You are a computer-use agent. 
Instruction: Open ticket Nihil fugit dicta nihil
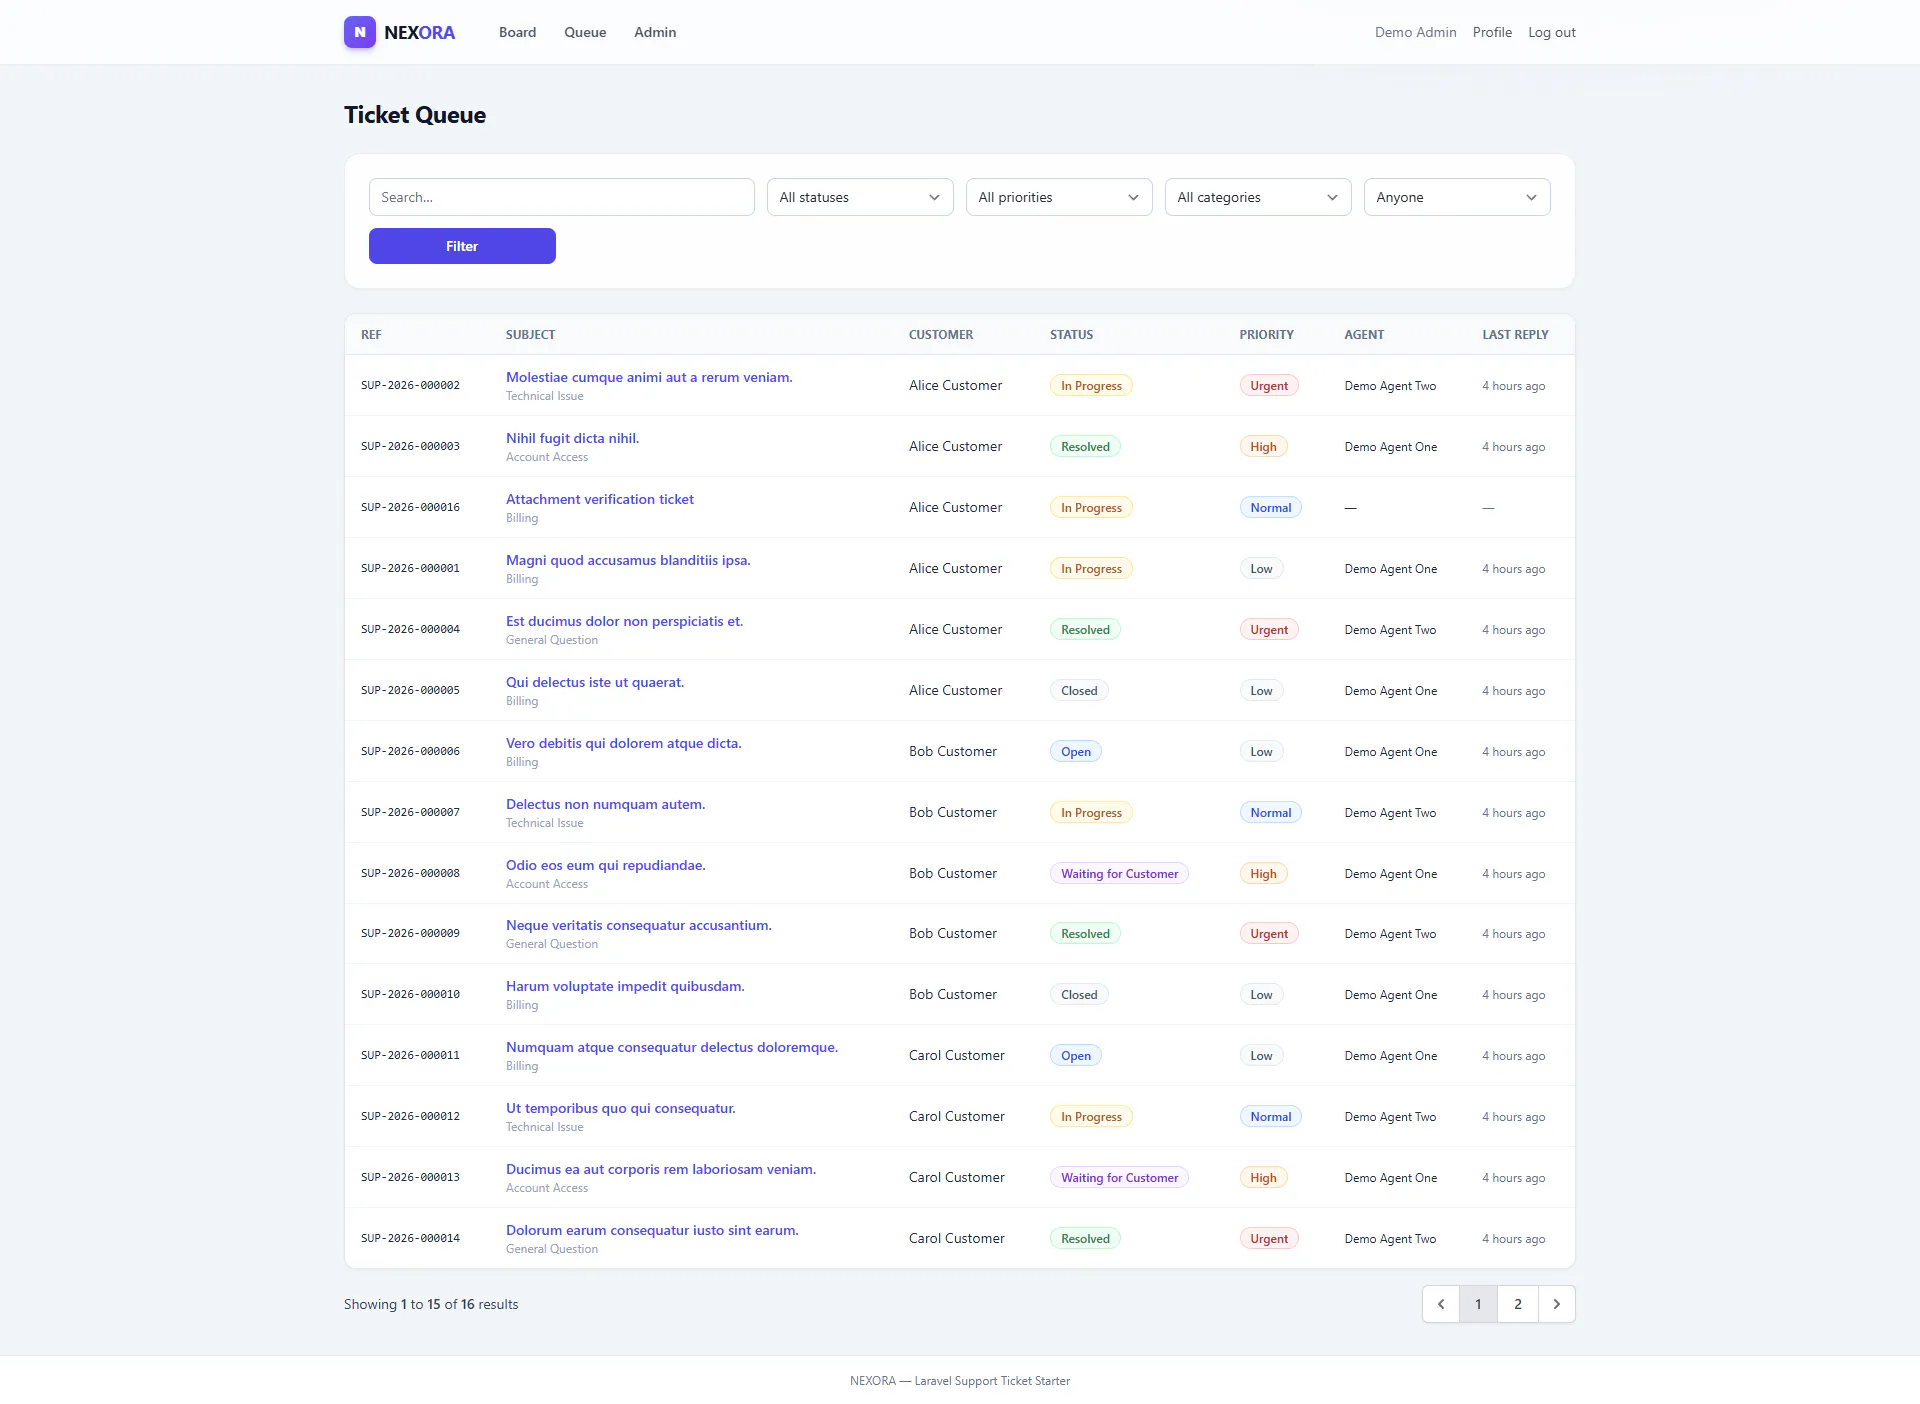(572, 438)
